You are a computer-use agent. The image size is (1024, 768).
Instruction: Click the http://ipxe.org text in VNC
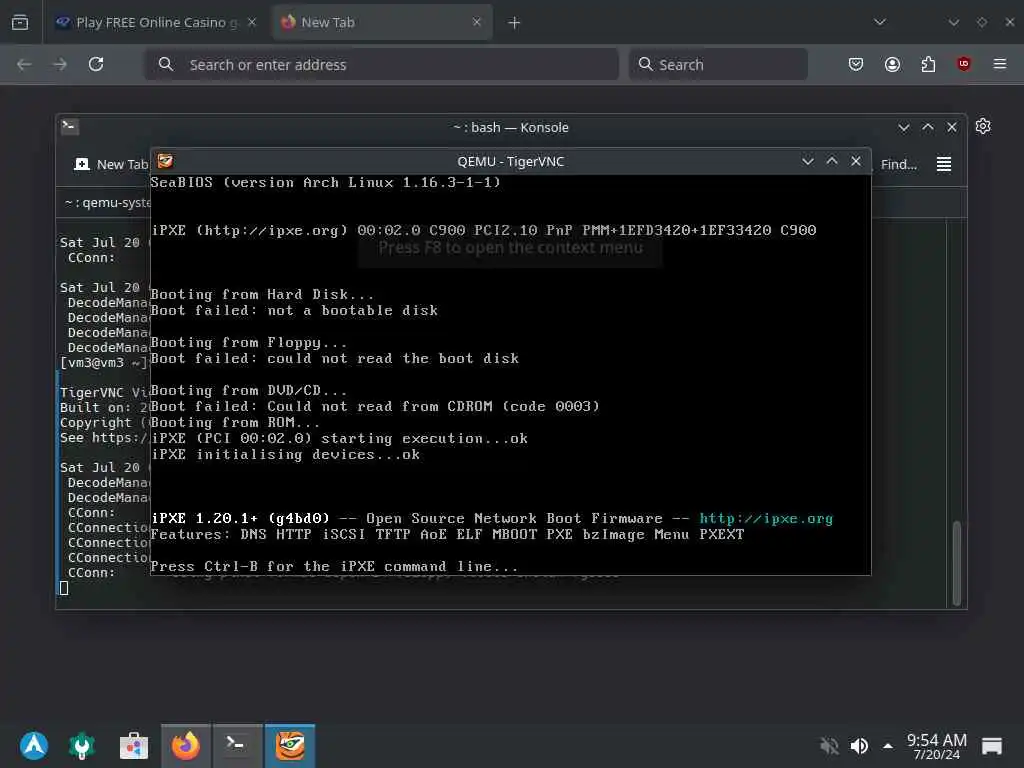coord(766,519)
